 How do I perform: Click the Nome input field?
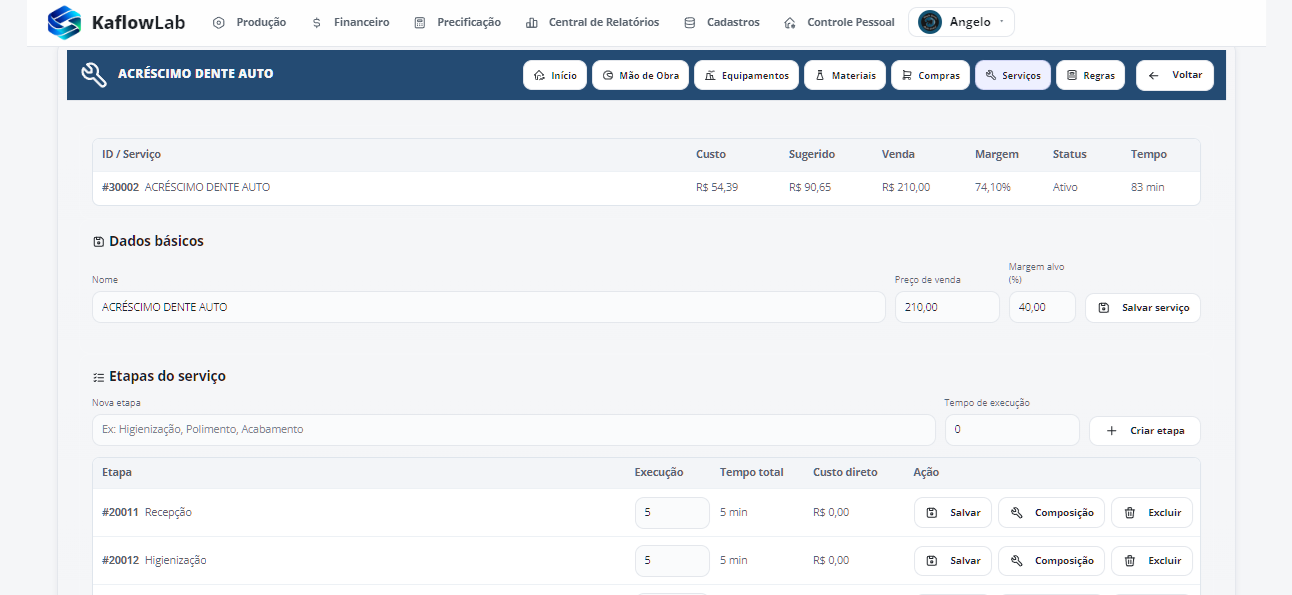point(489,307)
